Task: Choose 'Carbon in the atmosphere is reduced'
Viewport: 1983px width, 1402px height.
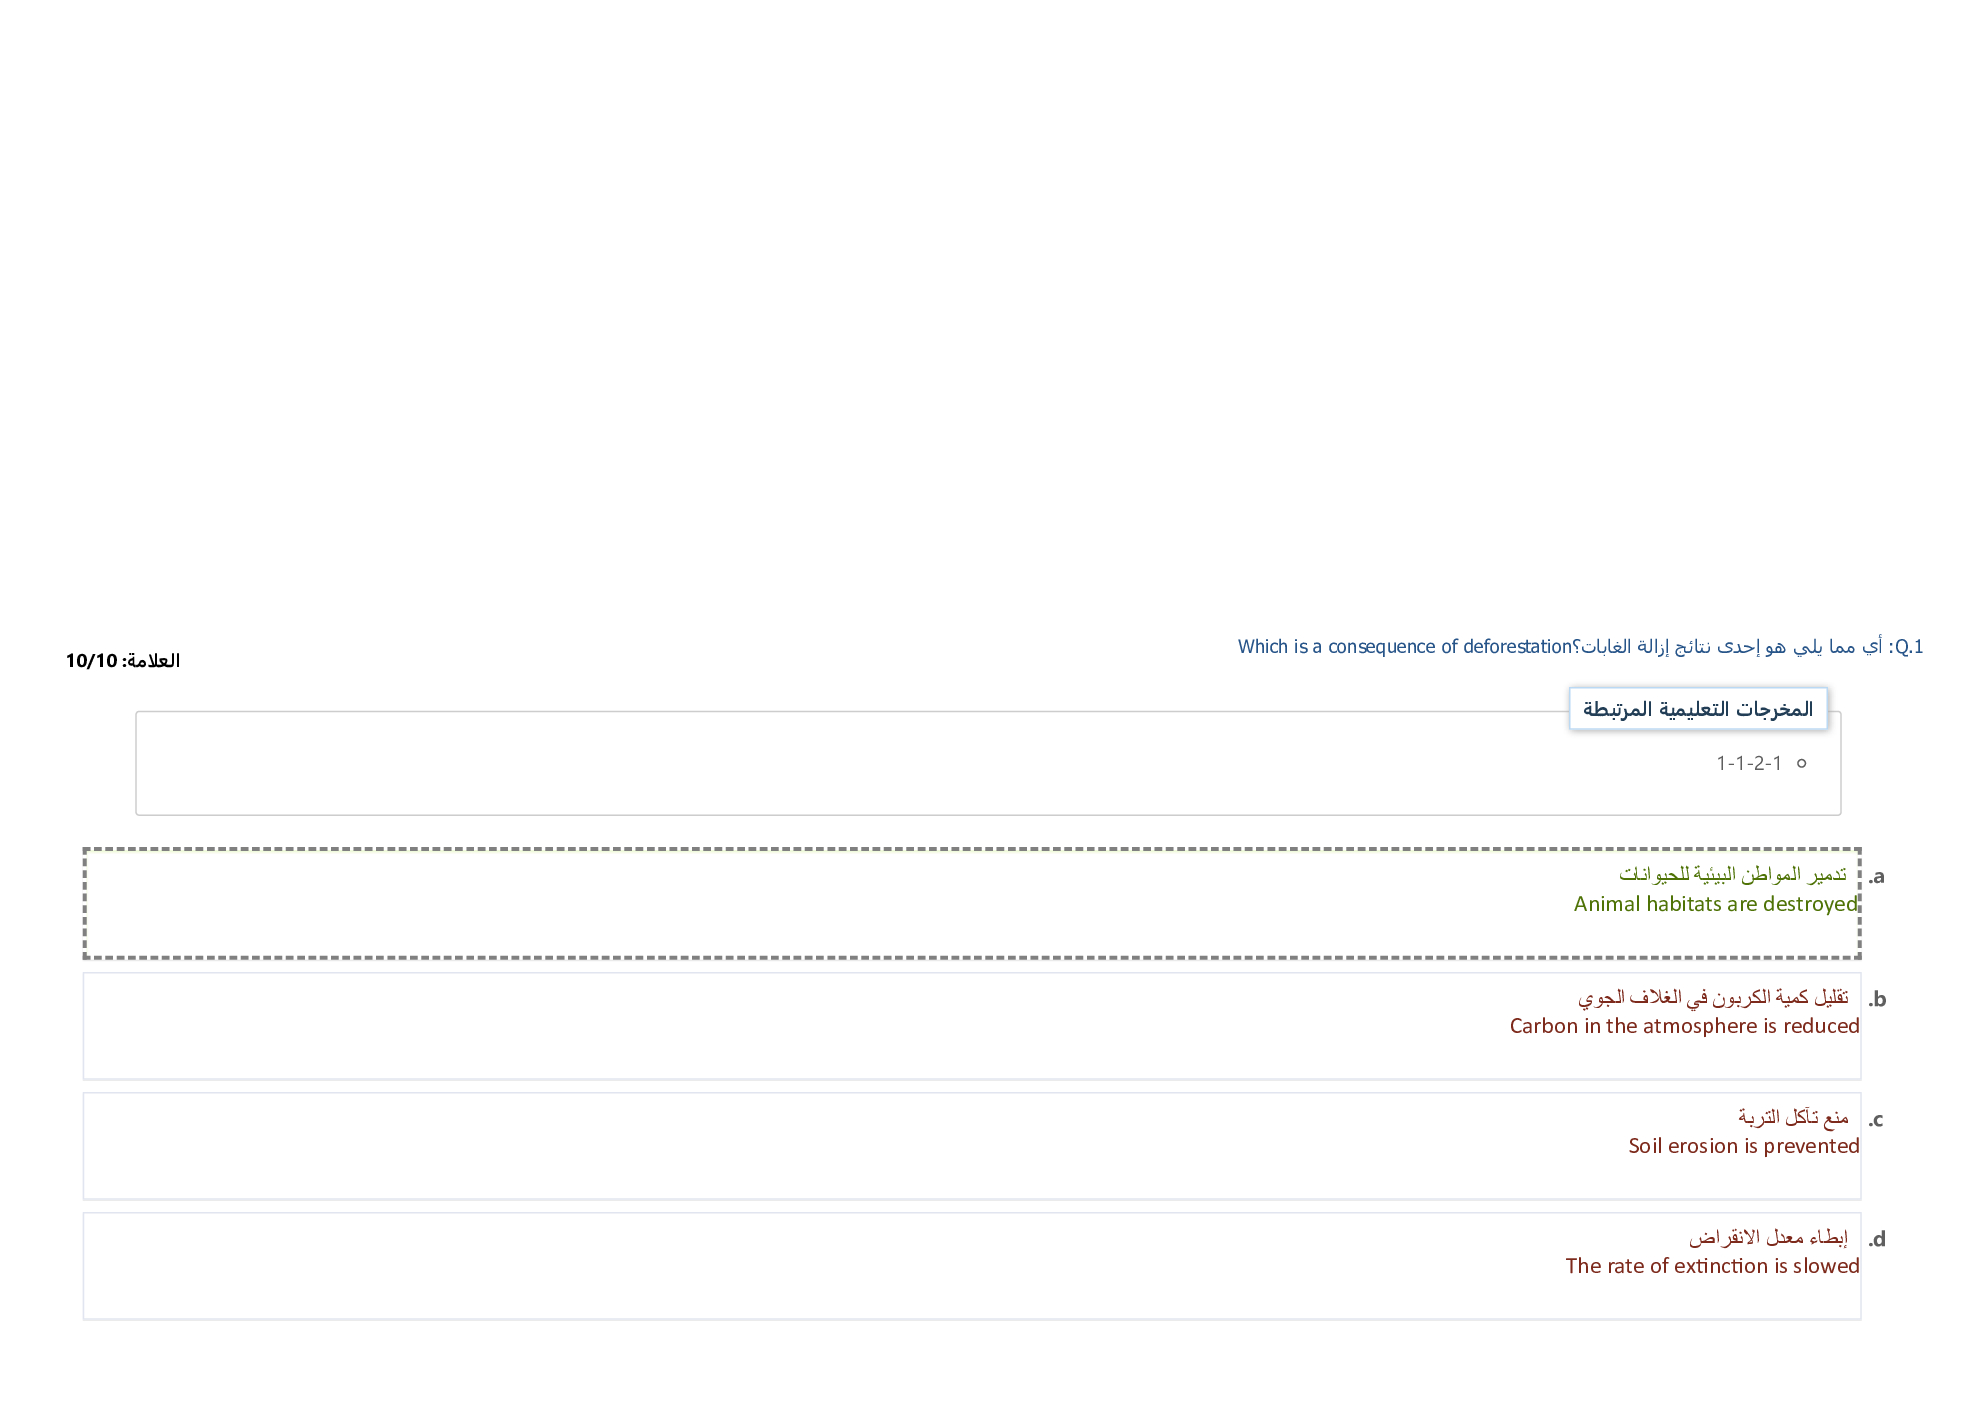Action: 1684,1026
